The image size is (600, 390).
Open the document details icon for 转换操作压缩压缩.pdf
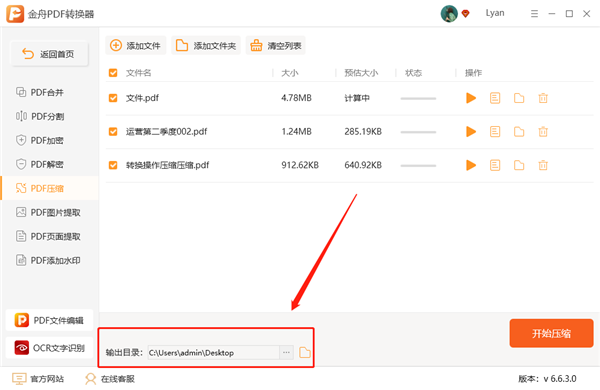click(x=495, y=165)
